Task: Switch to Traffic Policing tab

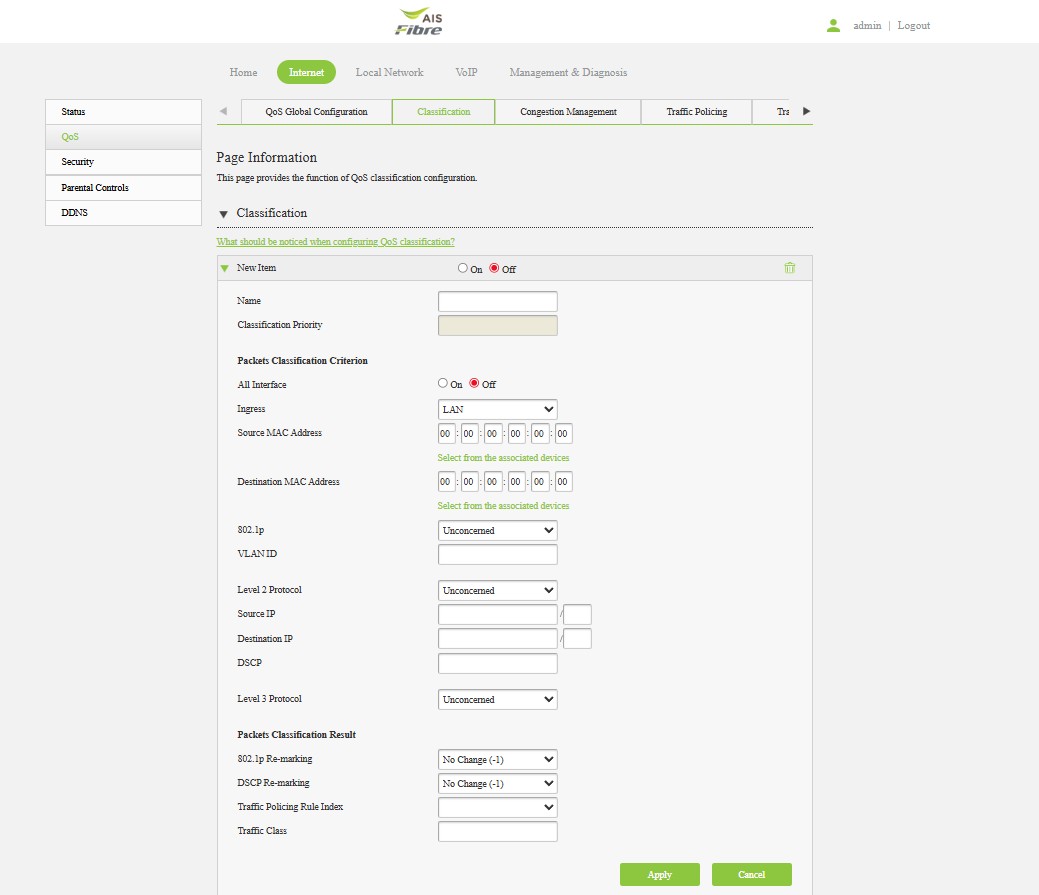Action: [696, 111]
